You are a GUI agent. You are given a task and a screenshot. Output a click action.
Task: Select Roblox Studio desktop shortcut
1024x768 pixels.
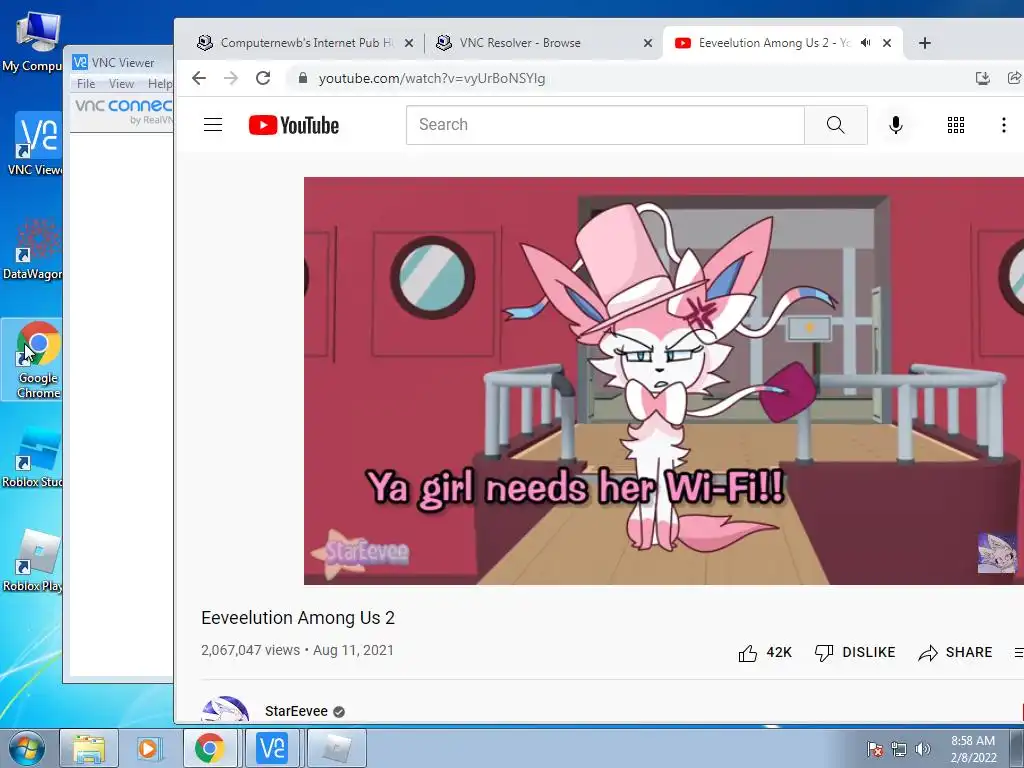pos(33,457)
